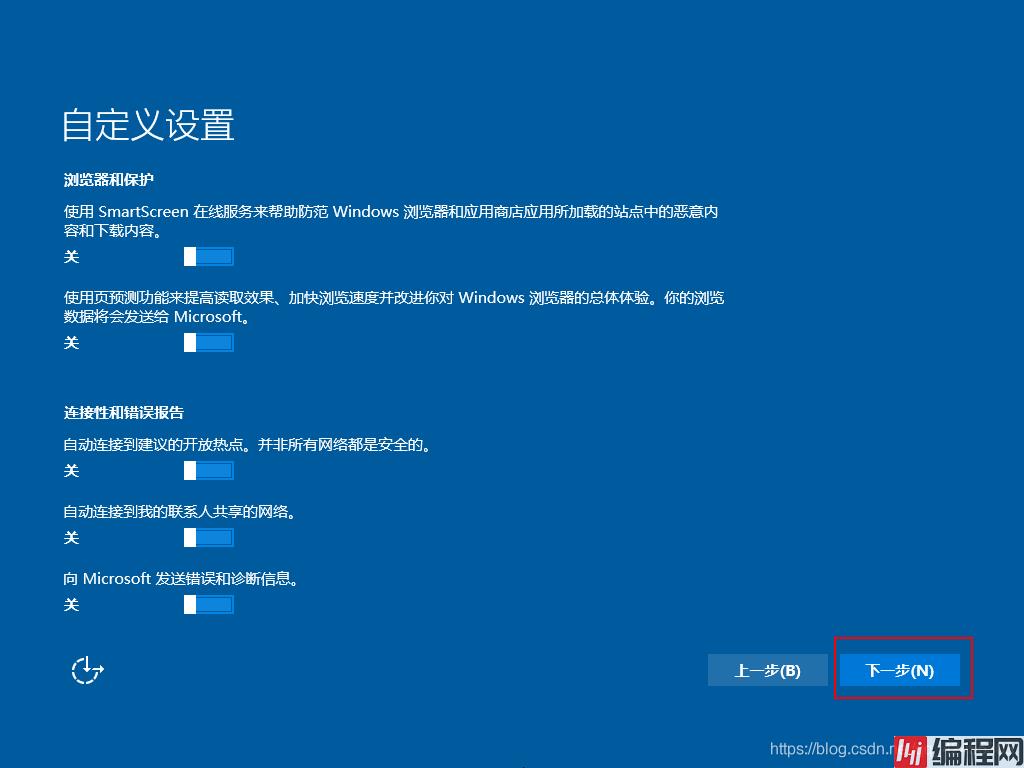Toggle the SmartScreen online service switch
Viewport: 1024px width, 768px height.
(x=209, y=257)
